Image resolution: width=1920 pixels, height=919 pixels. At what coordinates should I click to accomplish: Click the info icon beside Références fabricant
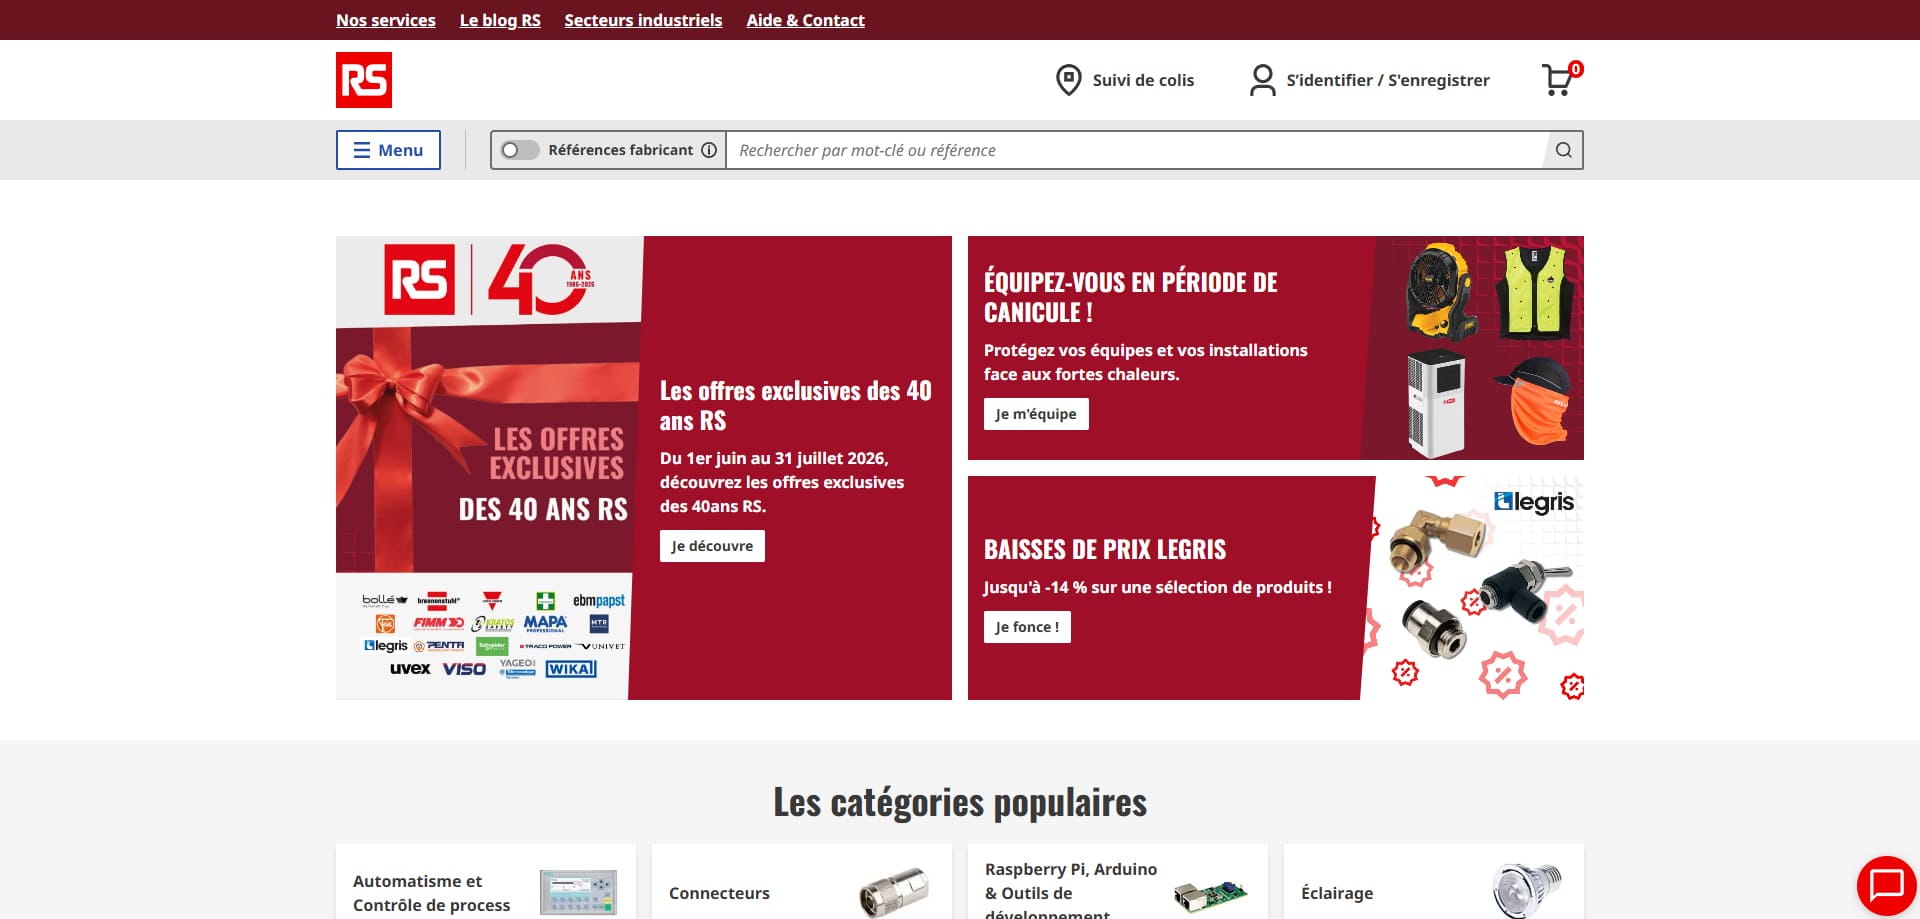tap(709, 150)
